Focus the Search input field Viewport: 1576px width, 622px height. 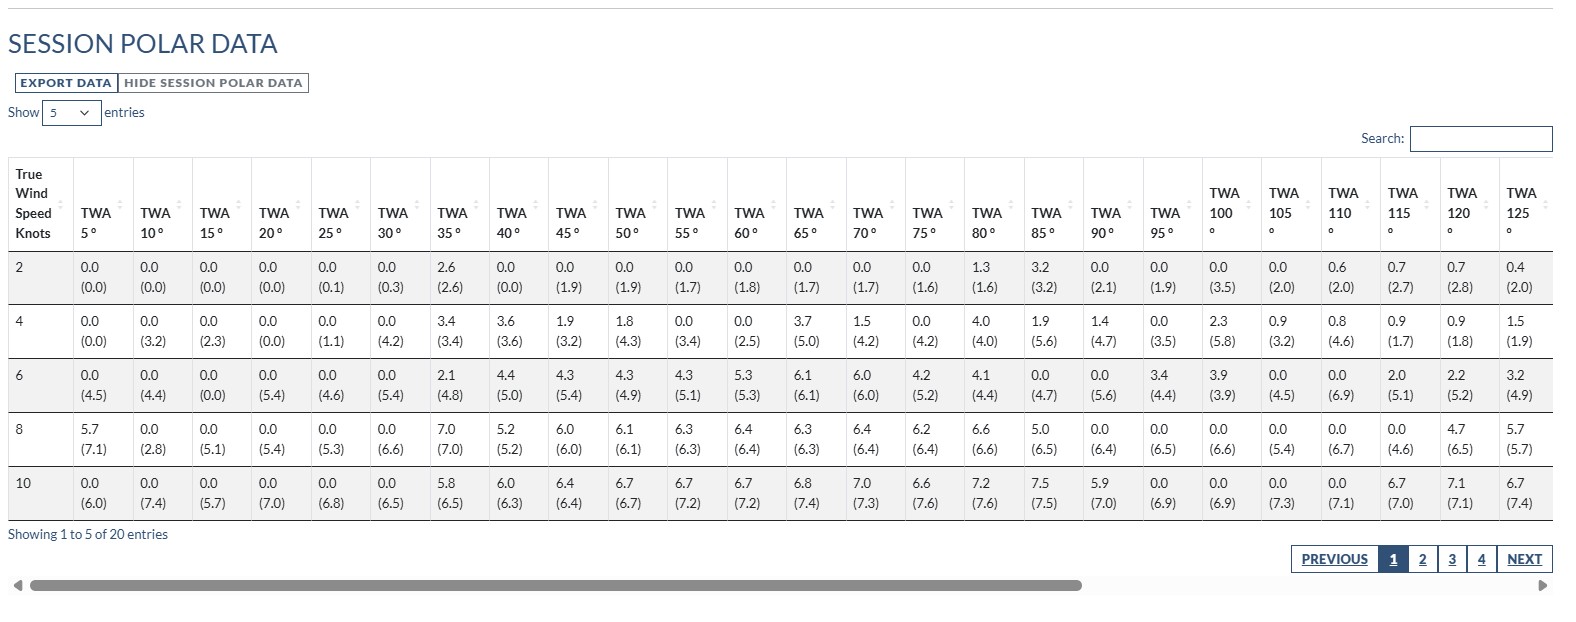point(1480,139)
